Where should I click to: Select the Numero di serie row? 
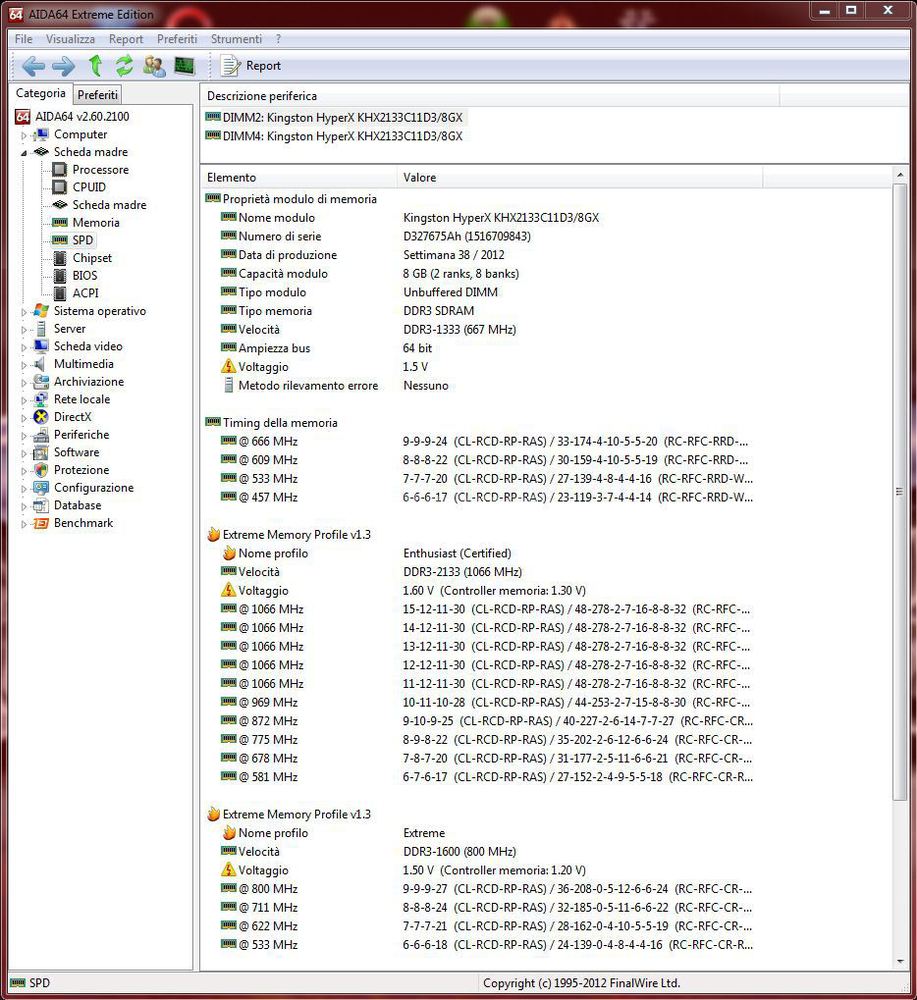tap(376, 237)
